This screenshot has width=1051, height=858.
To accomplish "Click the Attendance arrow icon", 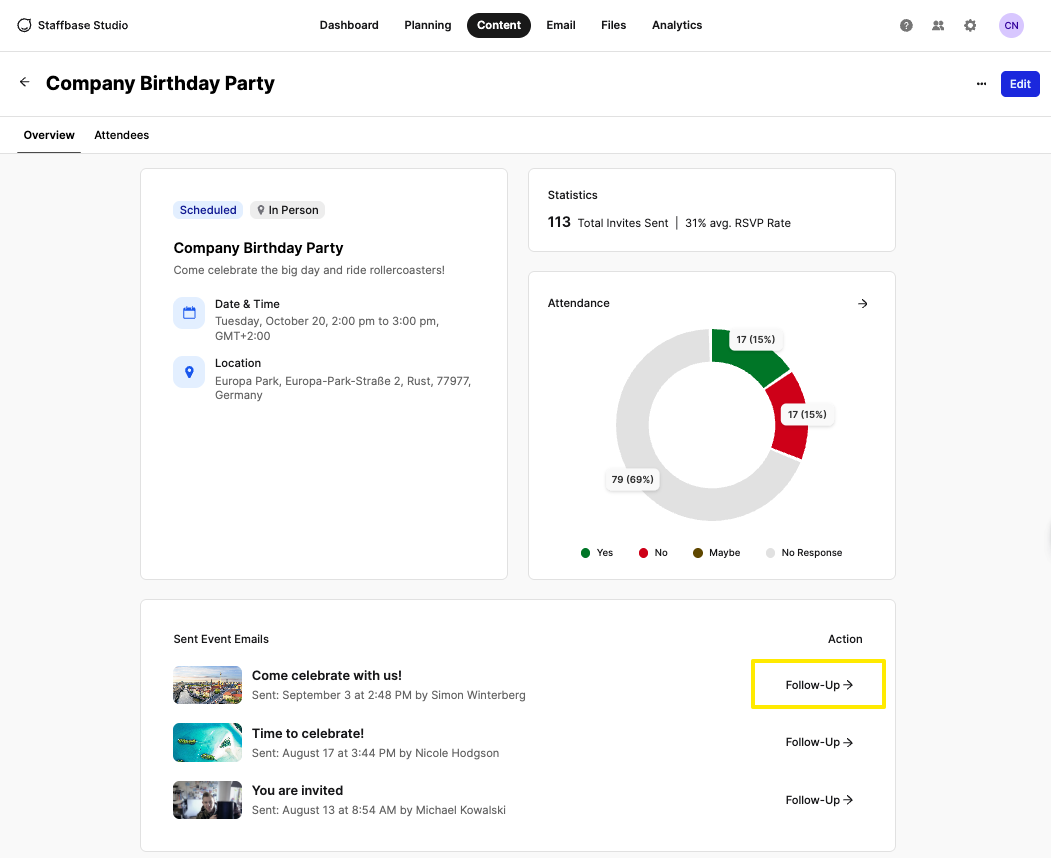I will tap(863, 304).
